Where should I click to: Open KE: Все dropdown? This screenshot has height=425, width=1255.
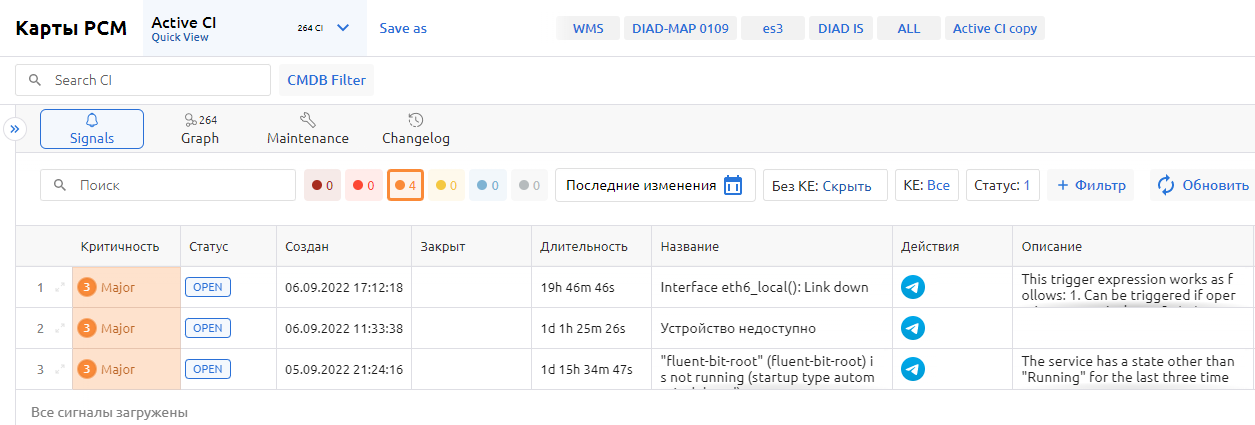pyautogui.click(x=926, y=185)
